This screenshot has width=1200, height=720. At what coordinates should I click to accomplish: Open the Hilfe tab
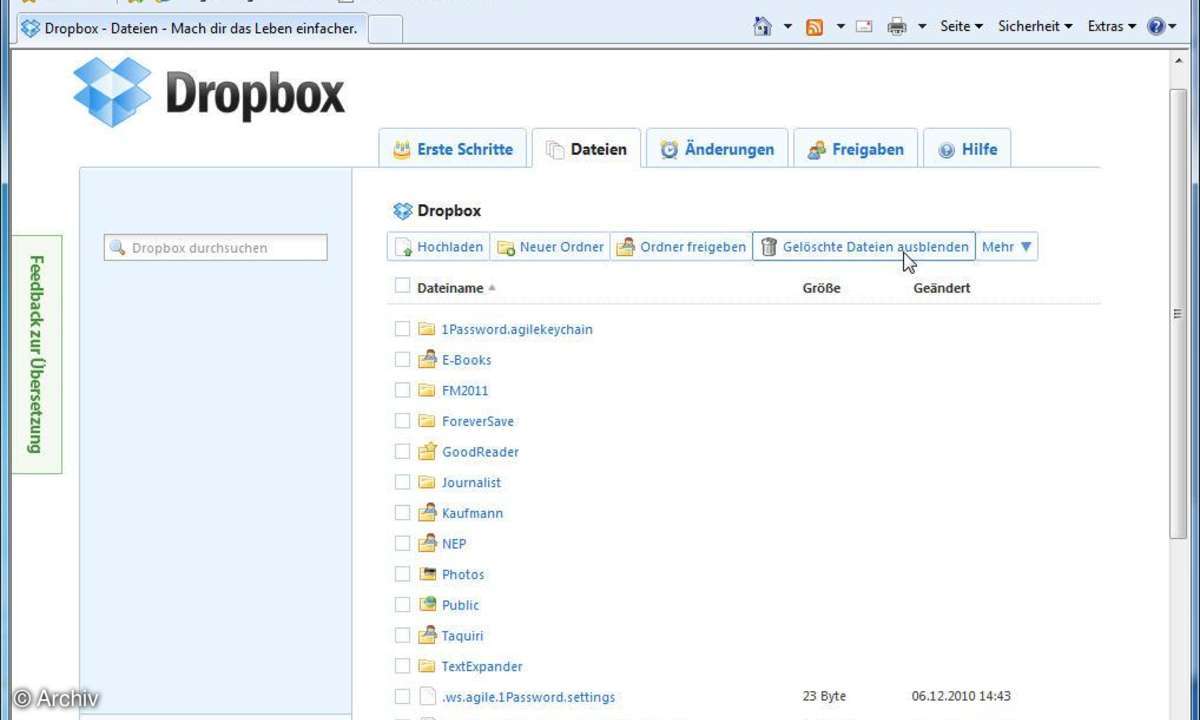pyautogui.click(x=967, y=149)
